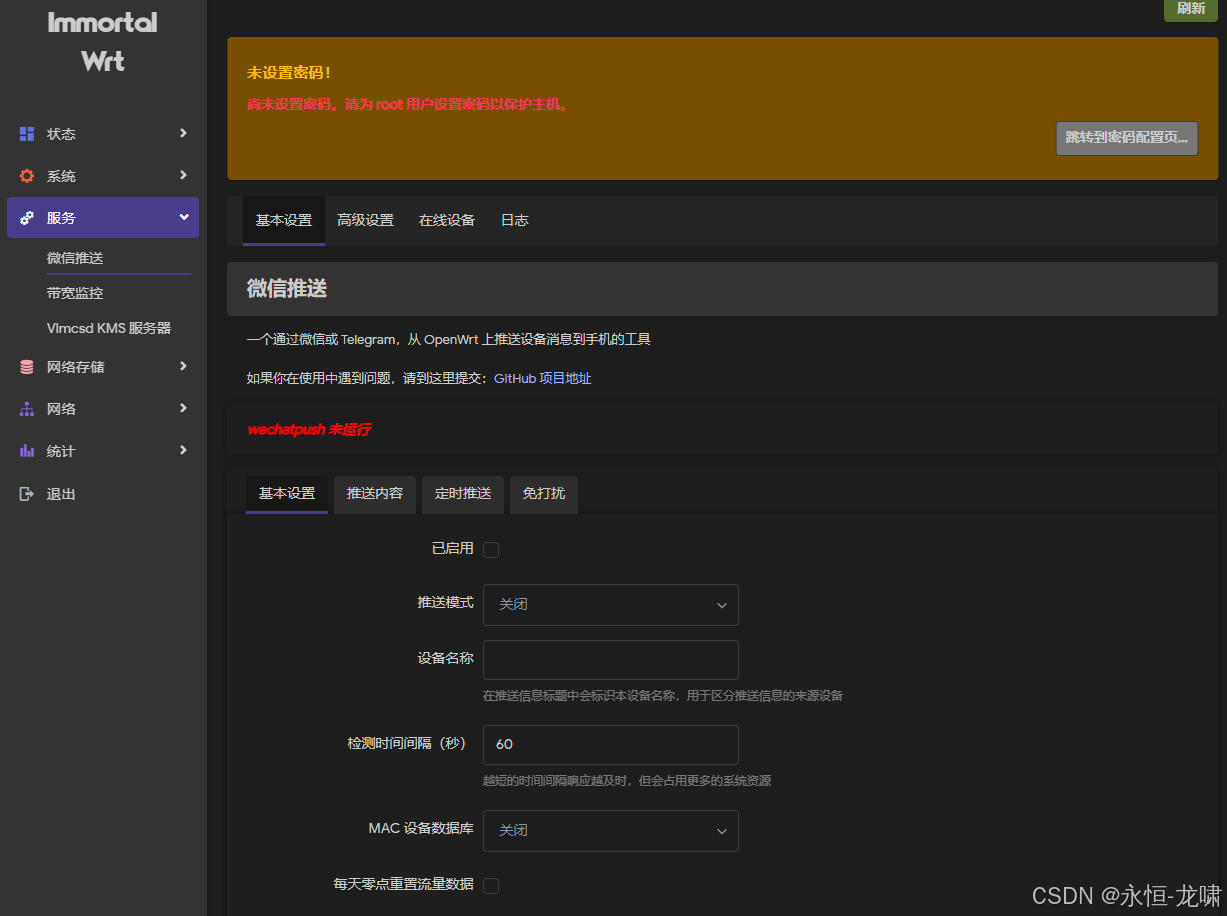
Task: Click the 跳转到密码配置页 button
Action: (1127, 138)
